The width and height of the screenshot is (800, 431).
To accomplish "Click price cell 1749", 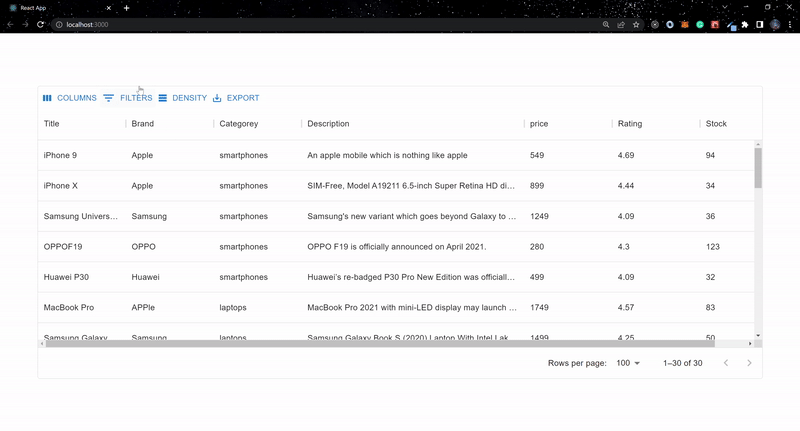I will [539, 308].
